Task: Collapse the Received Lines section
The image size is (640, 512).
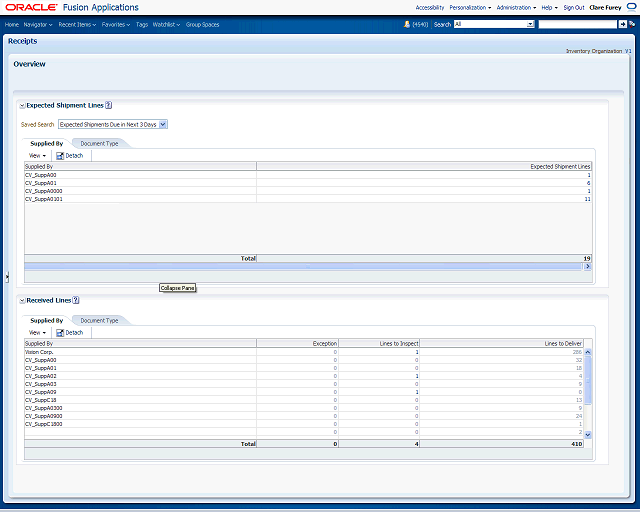Action: click(21, 300)
